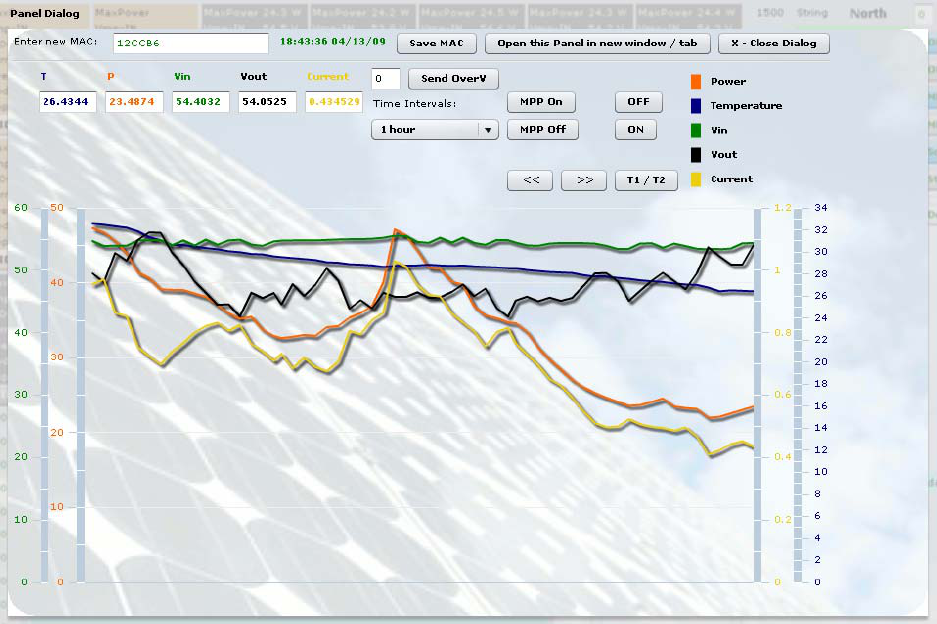Turn MPP On
This screenshot has width=937, height=624.
point(541,102)
